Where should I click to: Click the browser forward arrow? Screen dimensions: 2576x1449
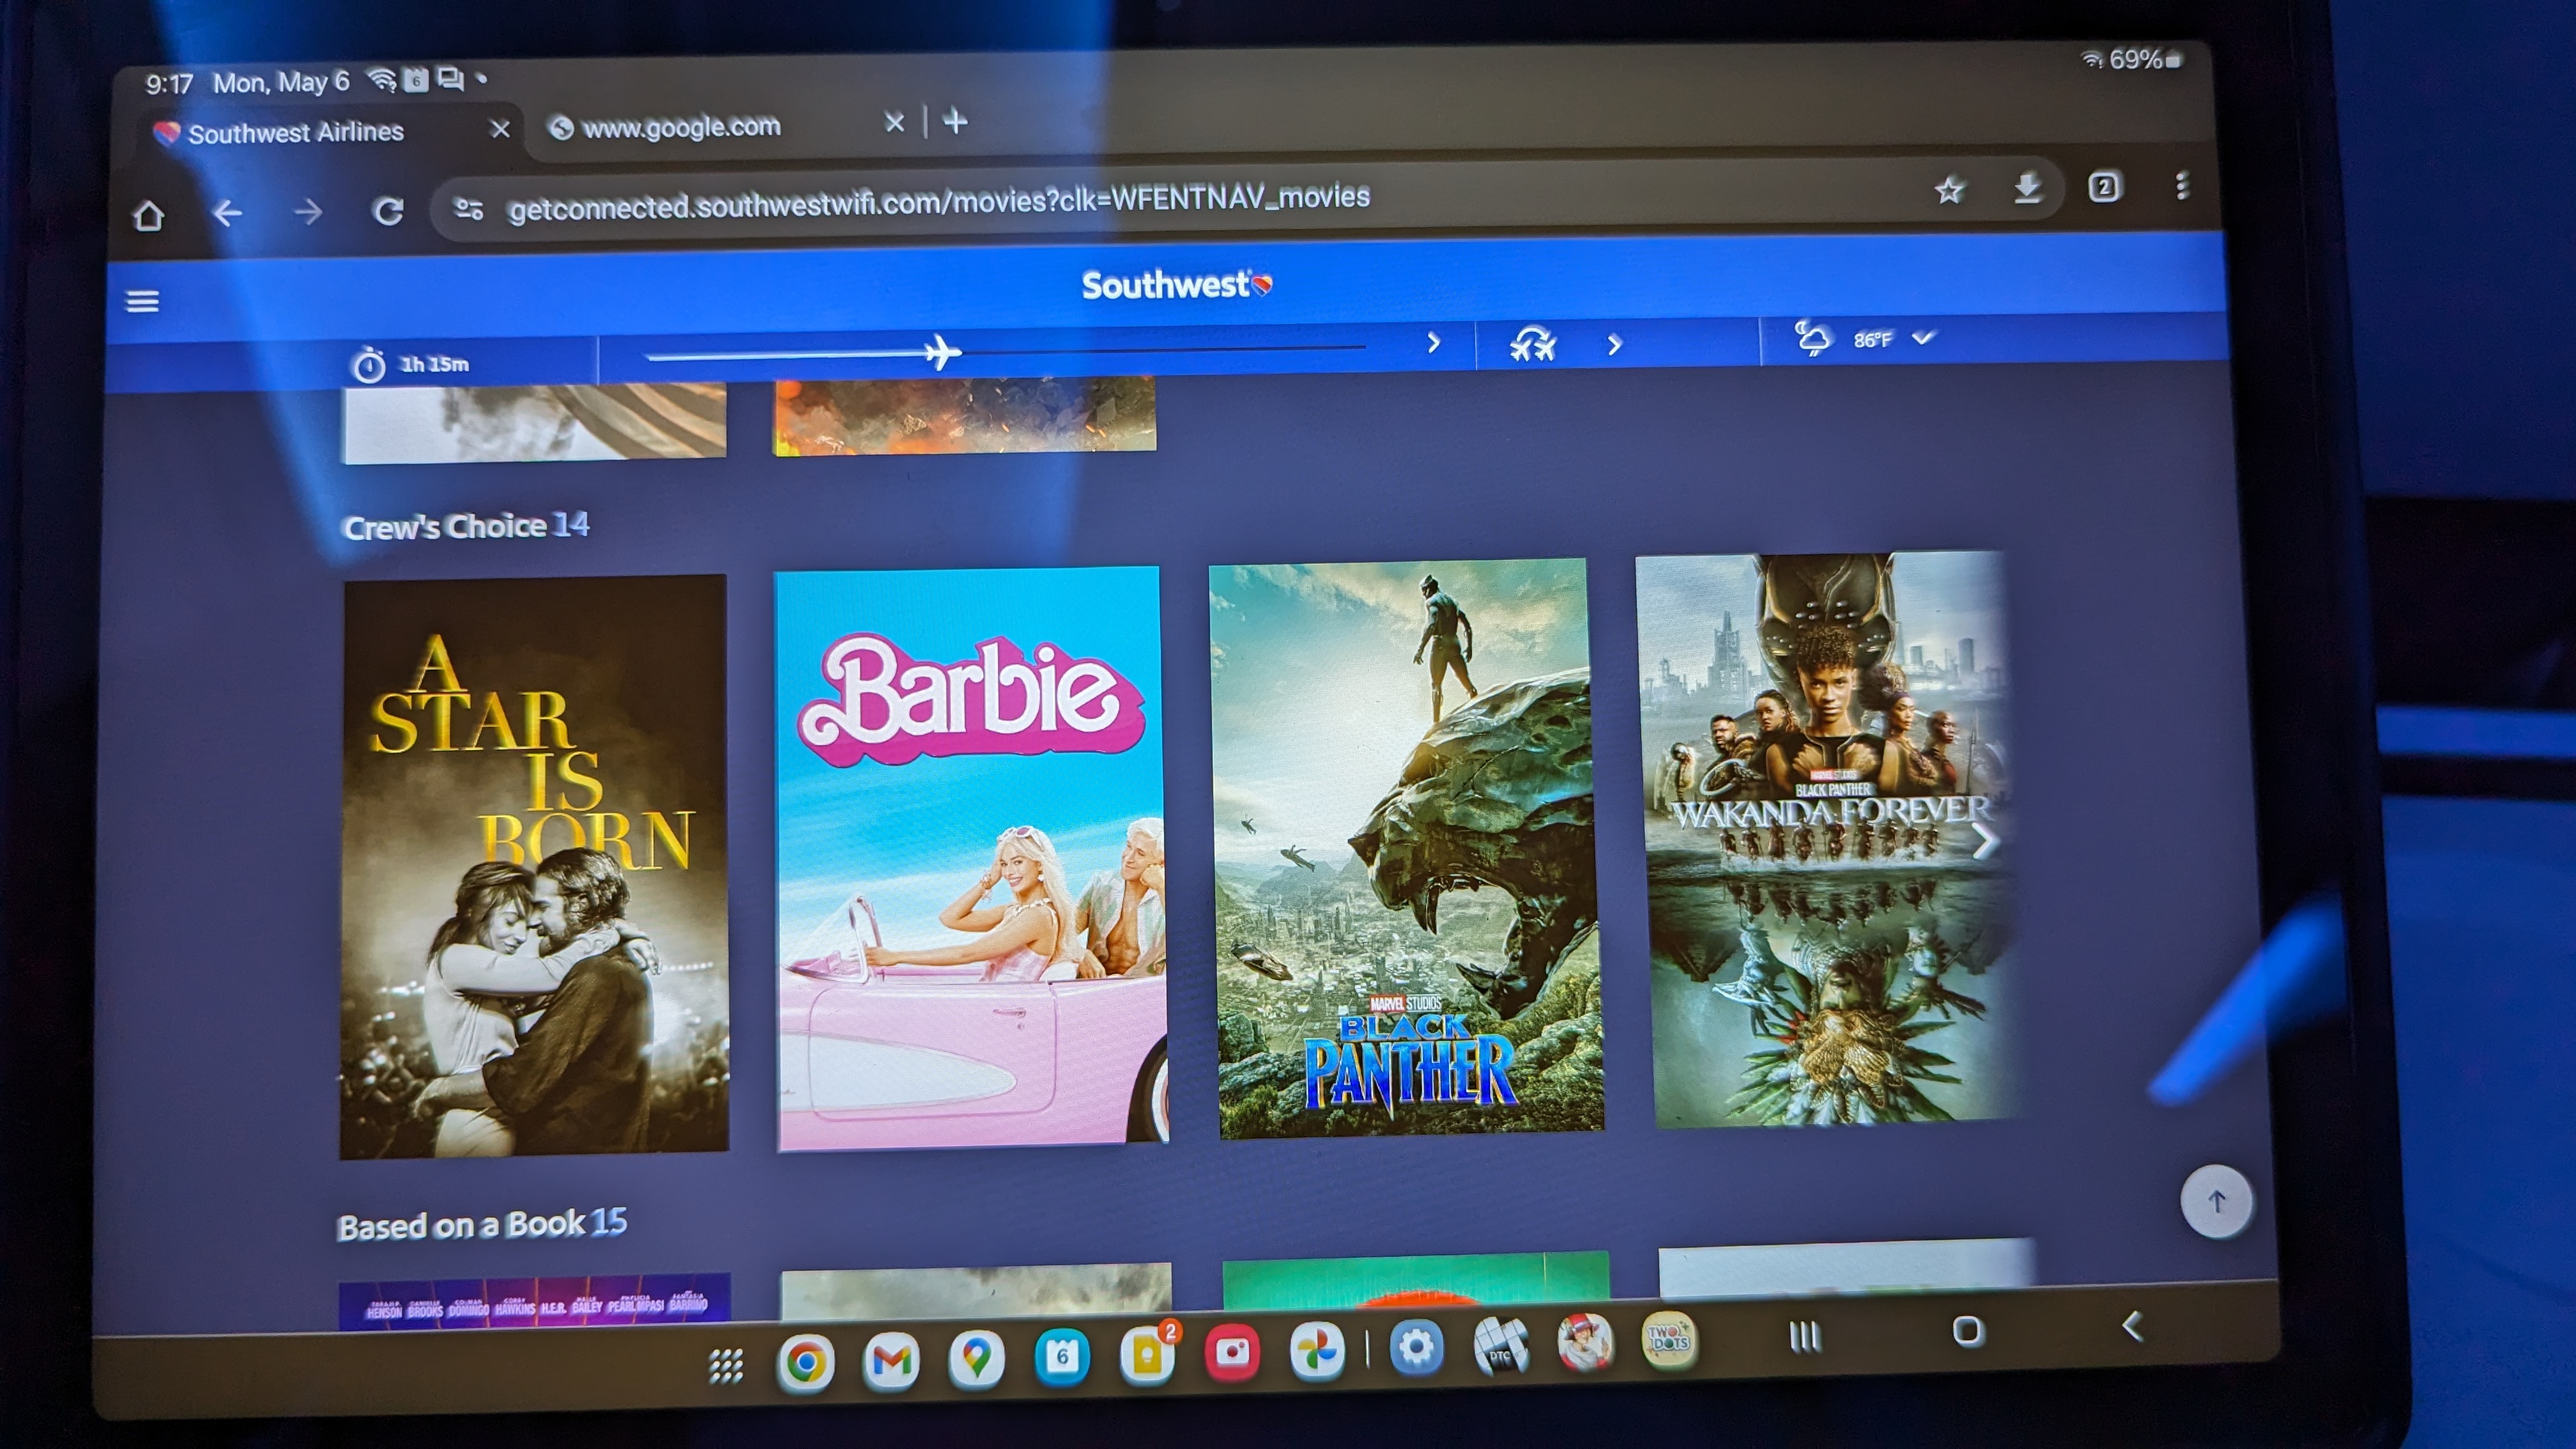pos(308,211)
